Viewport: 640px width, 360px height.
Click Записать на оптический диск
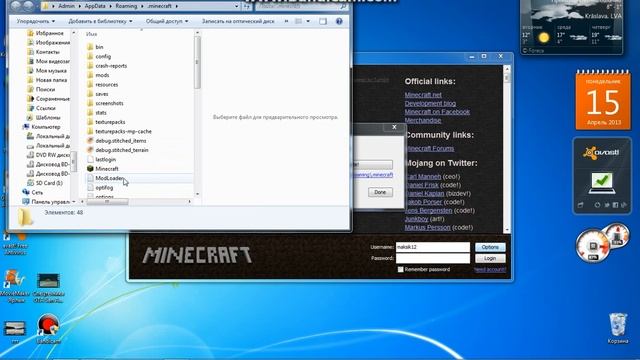(238, 21)
